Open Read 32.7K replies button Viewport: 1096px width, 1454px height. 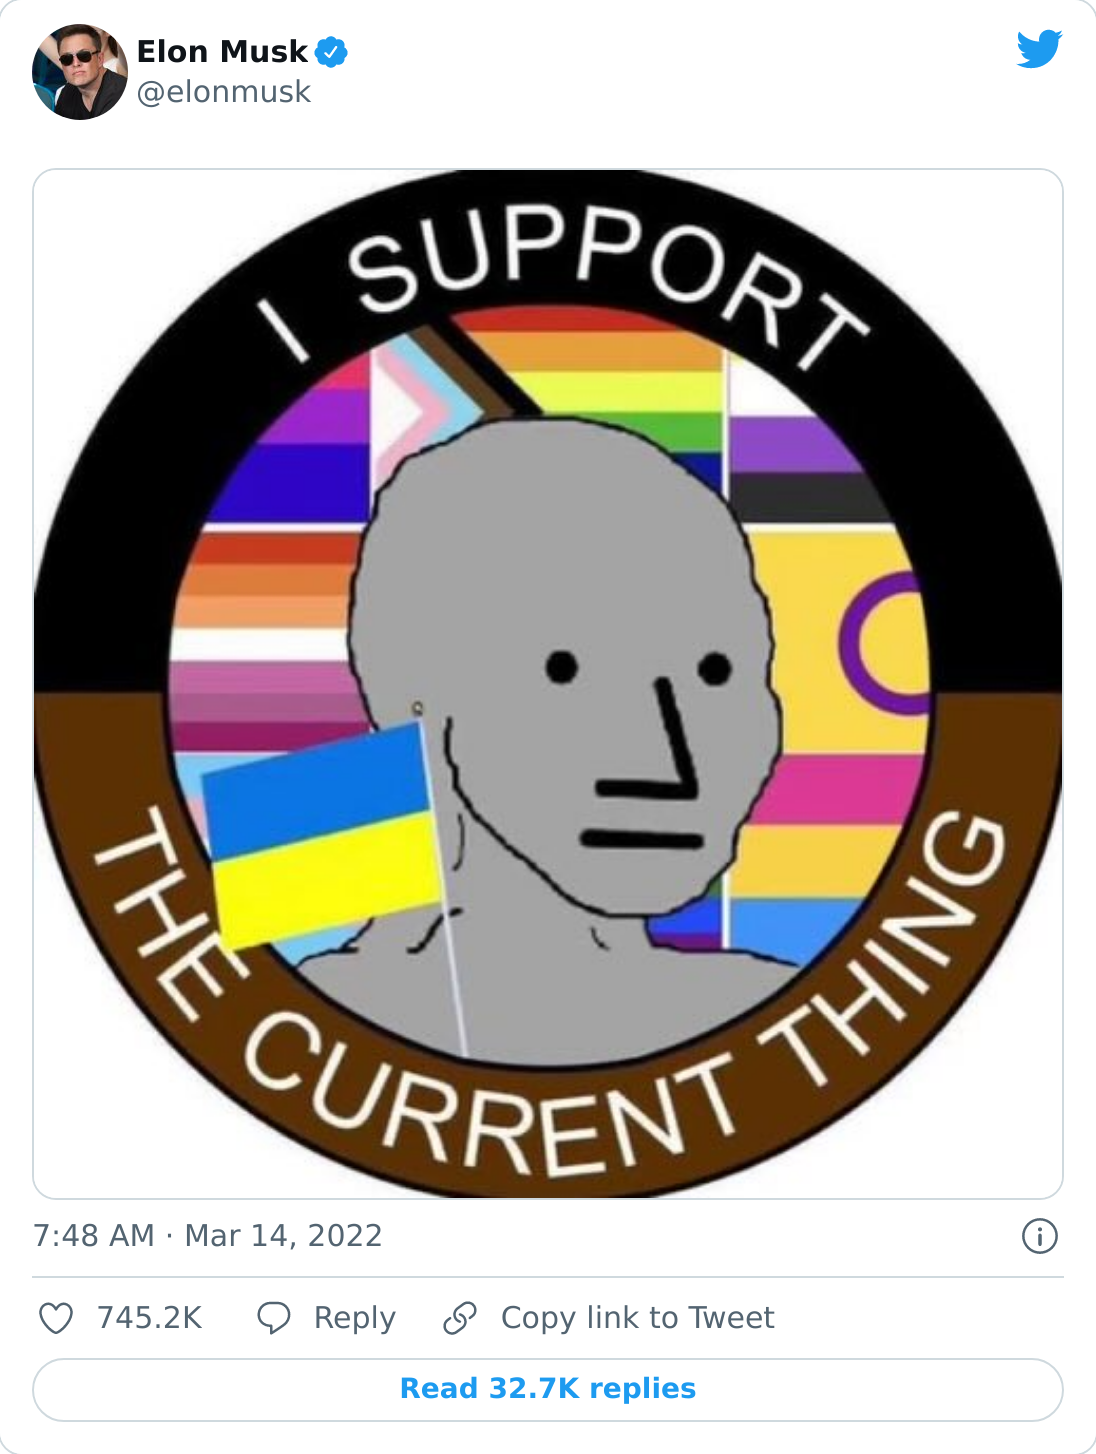(x=548, y=1389)
